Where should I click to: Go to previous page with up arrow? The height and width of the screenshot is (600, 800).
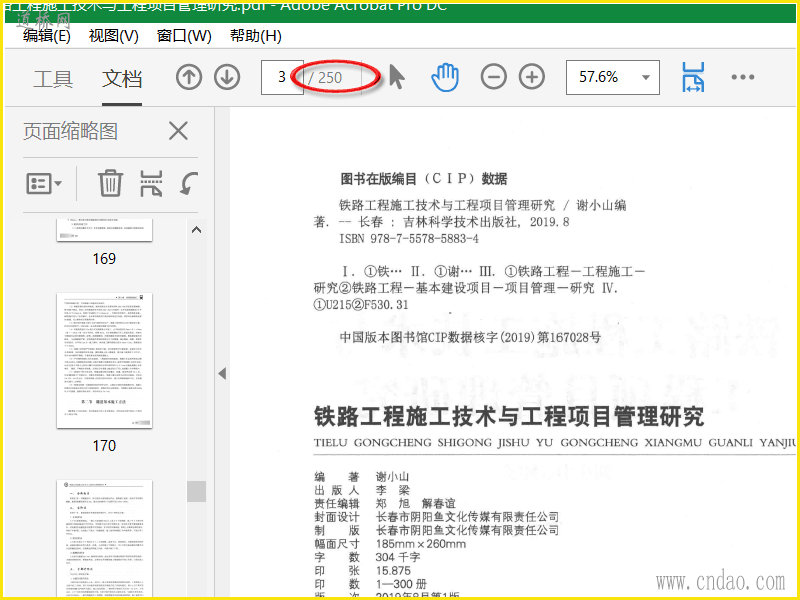189,78
